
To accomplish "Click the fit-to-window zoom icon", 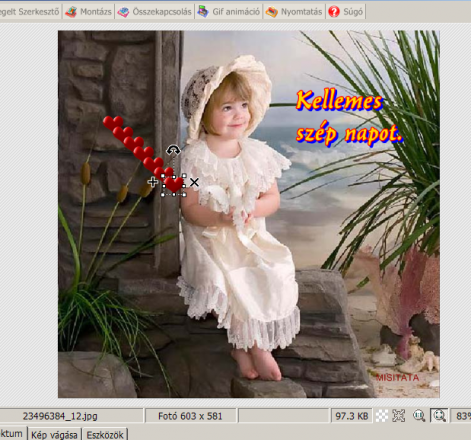I will pos(439,416).
